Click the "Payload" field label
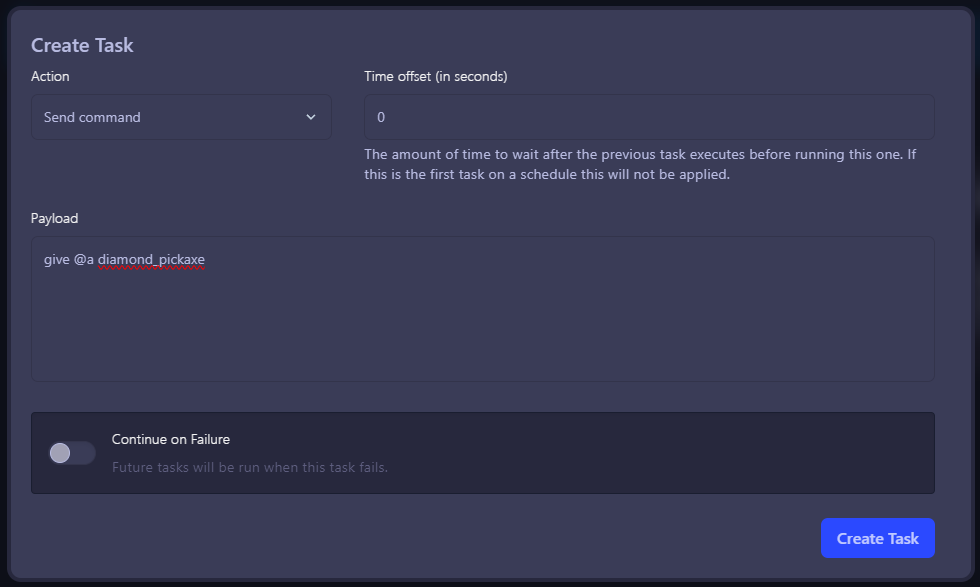The height and width of the screenshot is (587, 980). (x=54, y=218)
